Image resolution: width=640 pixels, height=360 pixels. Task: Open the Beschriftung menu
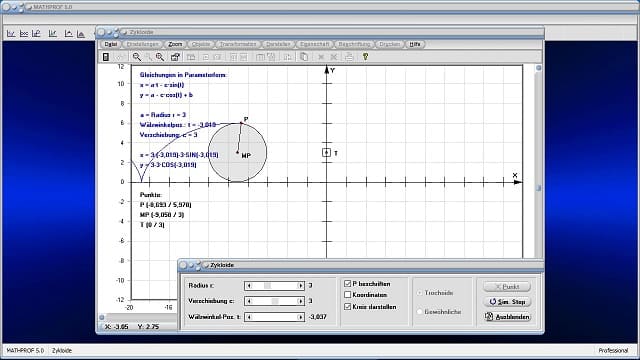(x=354, y=44)
